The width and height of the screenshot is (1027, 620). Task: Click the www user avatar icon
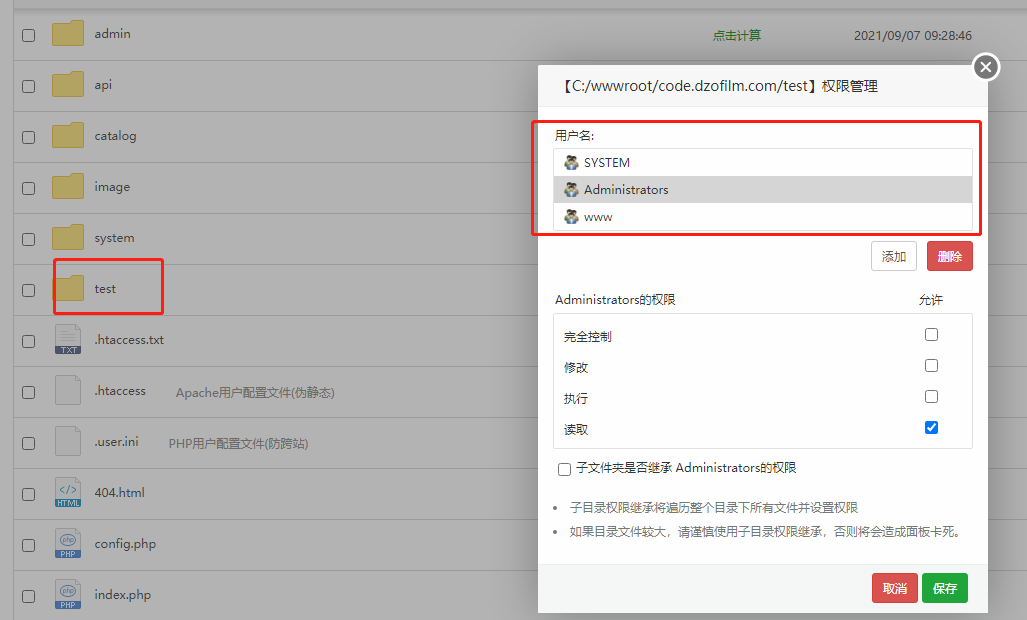coord(571,217)
